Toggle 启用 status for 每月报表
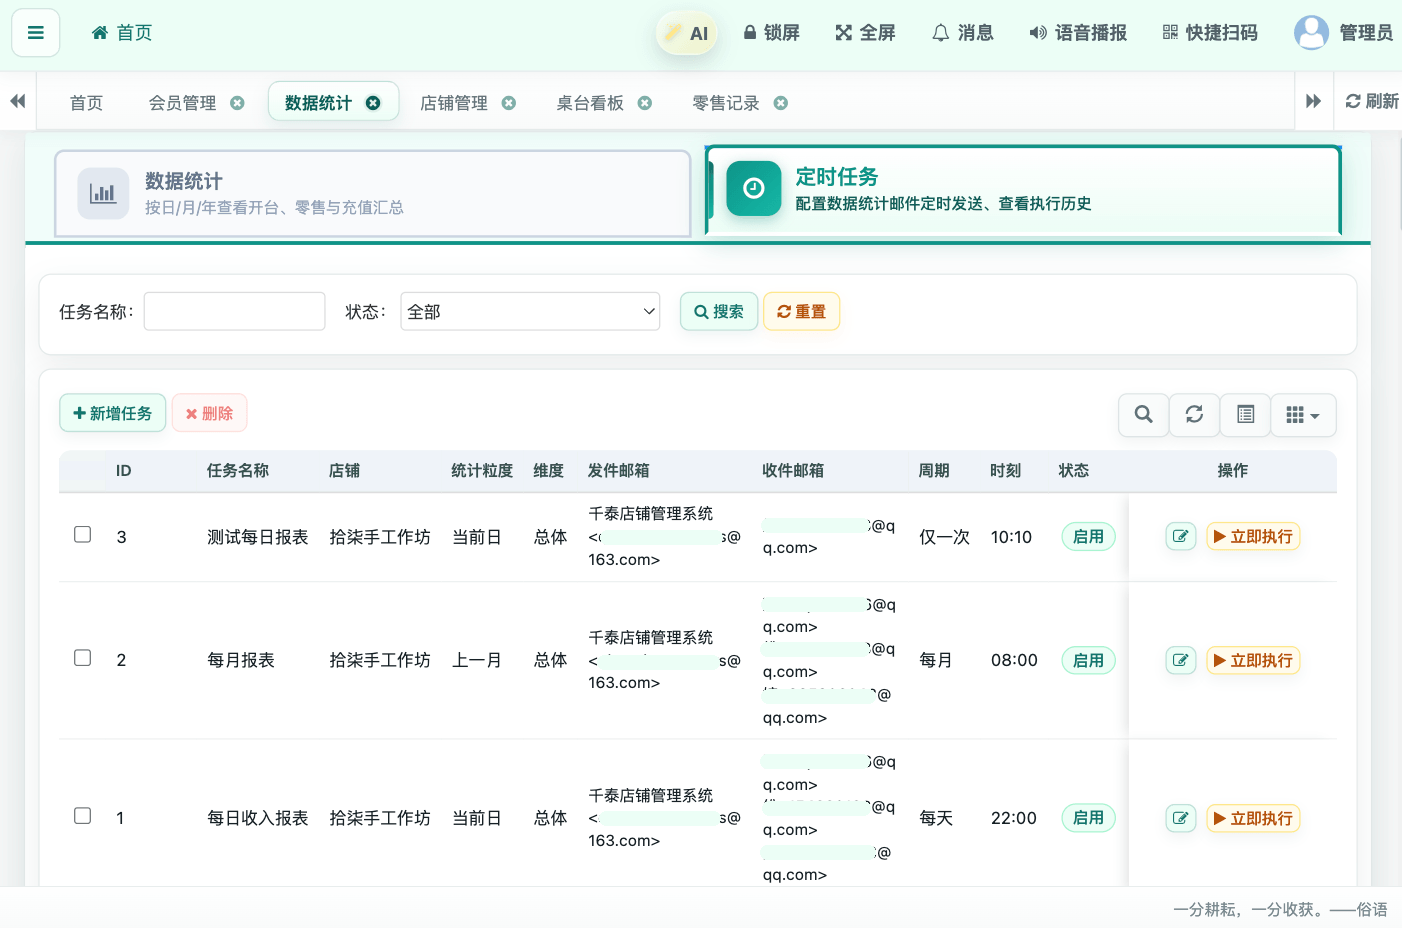Image resolution: width=1402 pixels, height=928 pixels. 1088,660
